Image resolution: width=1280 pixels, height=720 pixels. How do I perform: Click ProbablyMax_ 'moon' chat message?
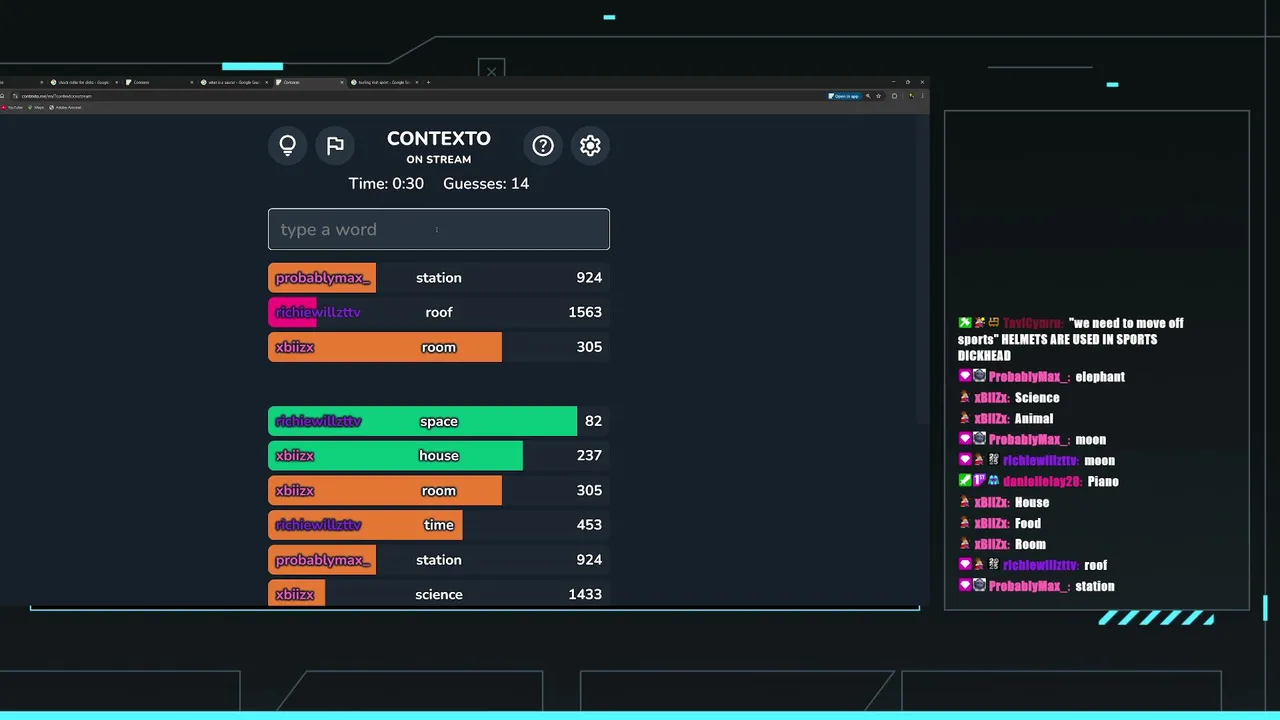(x=1031, y=440)
